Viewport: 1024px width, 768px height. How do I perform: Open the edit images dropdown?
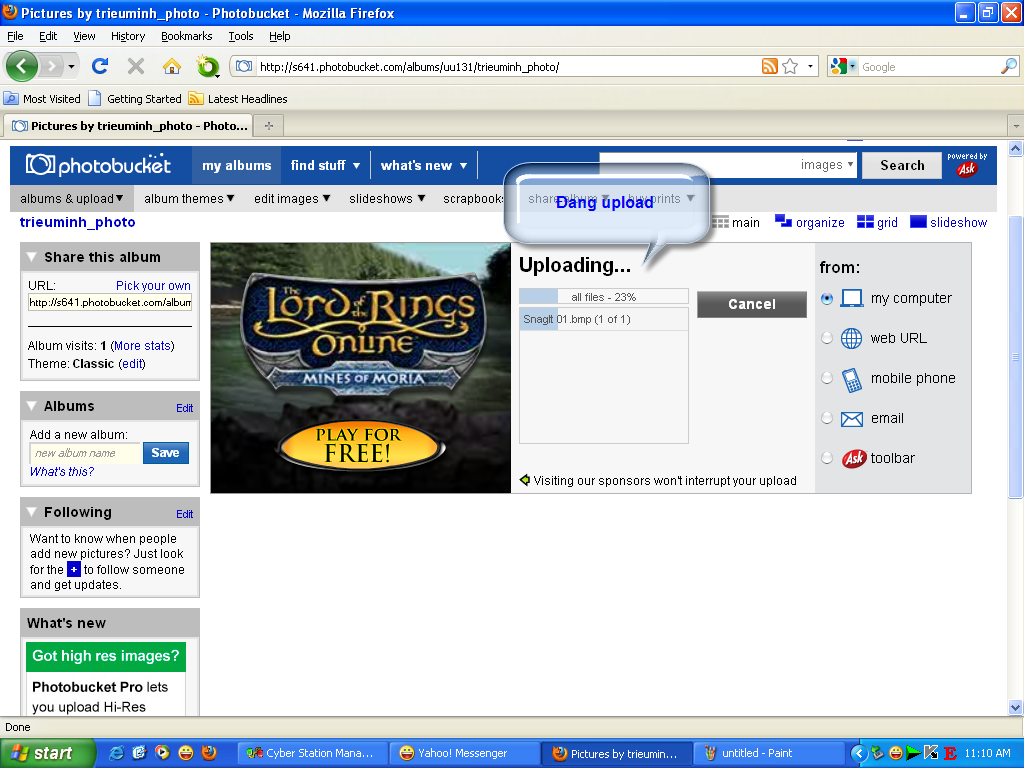(292, 199)
